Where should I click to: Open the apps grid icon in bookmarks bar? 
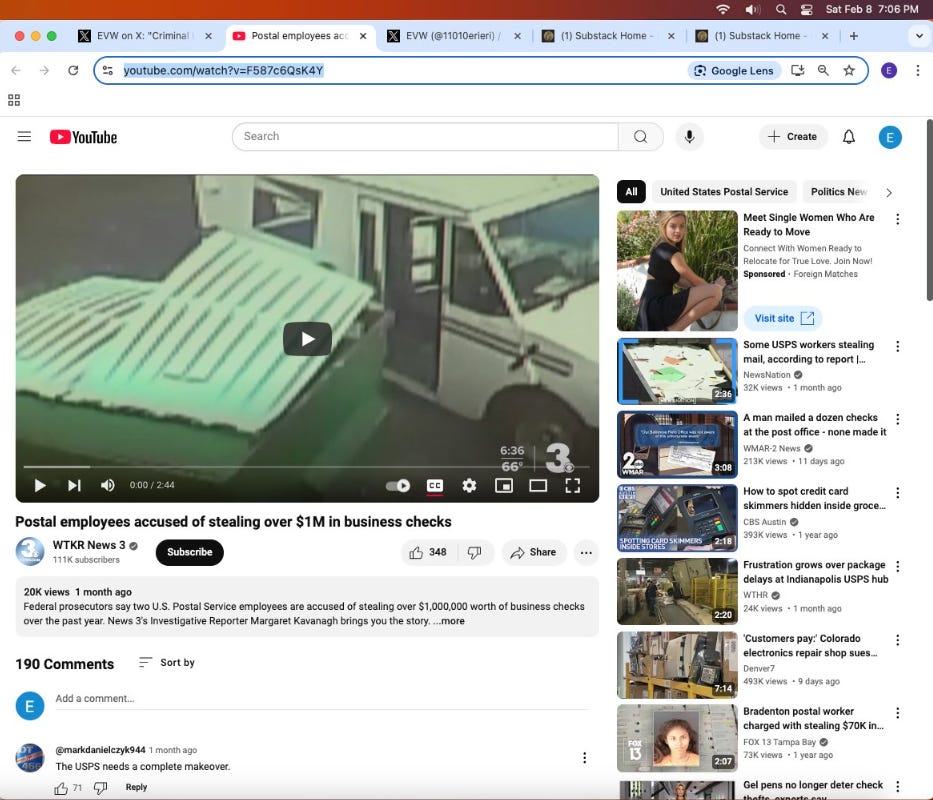pos(14,100)
